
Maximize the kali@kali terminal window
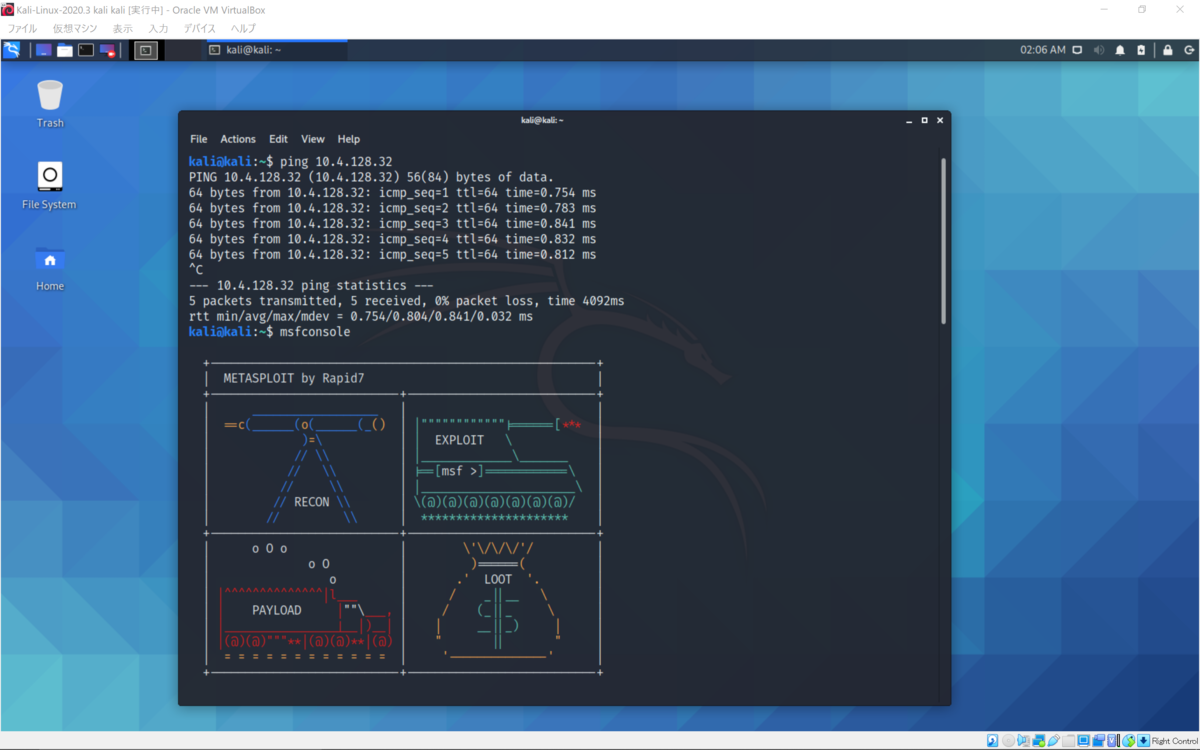coord(924,120)
